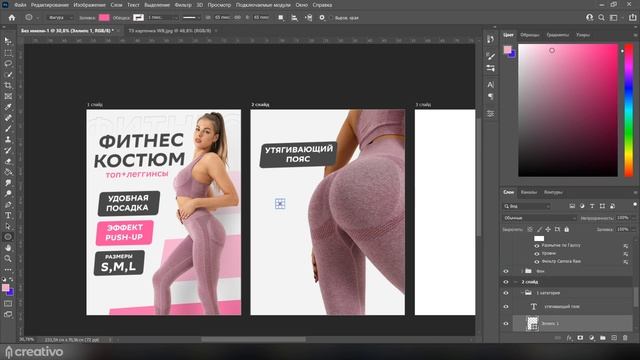Screen dimensions: 640x360
Task: Toggle pixel layer filter in Layers
Action: click(572, 206)
